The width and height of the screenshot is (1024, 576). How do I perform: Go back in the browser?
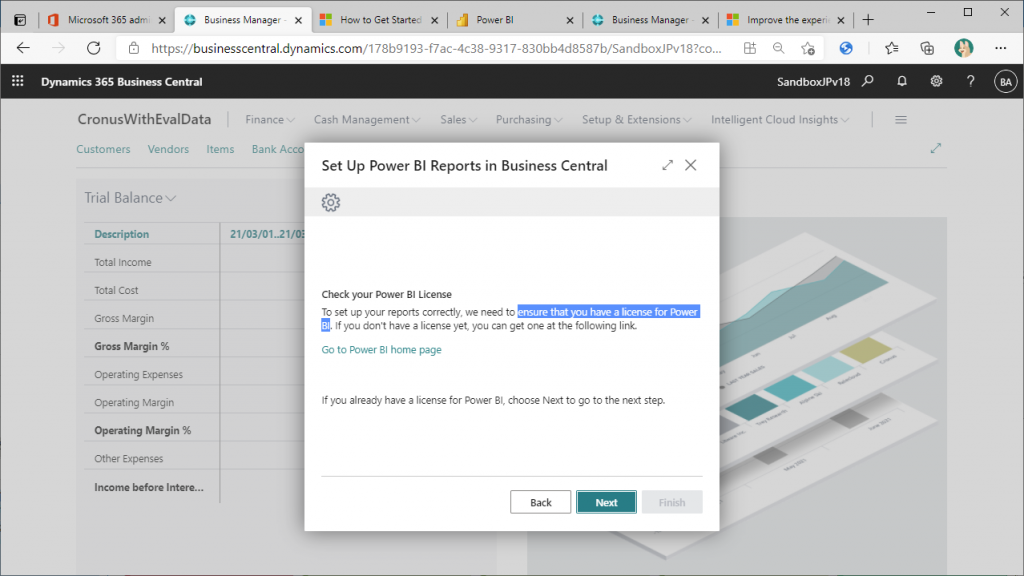pos(24,48)
